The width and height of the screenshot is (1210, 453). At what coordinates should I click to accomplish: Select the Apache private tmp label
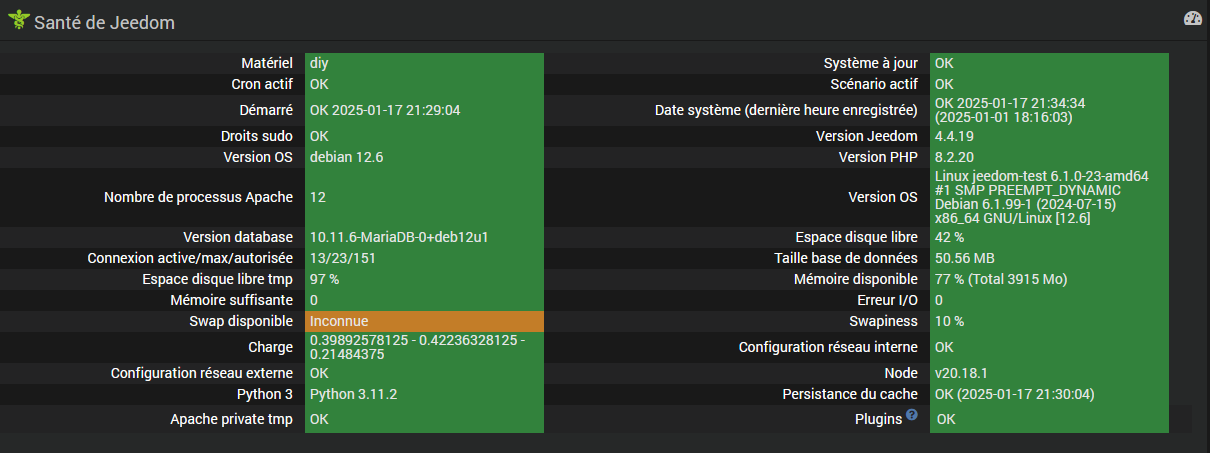click(232, 419)
